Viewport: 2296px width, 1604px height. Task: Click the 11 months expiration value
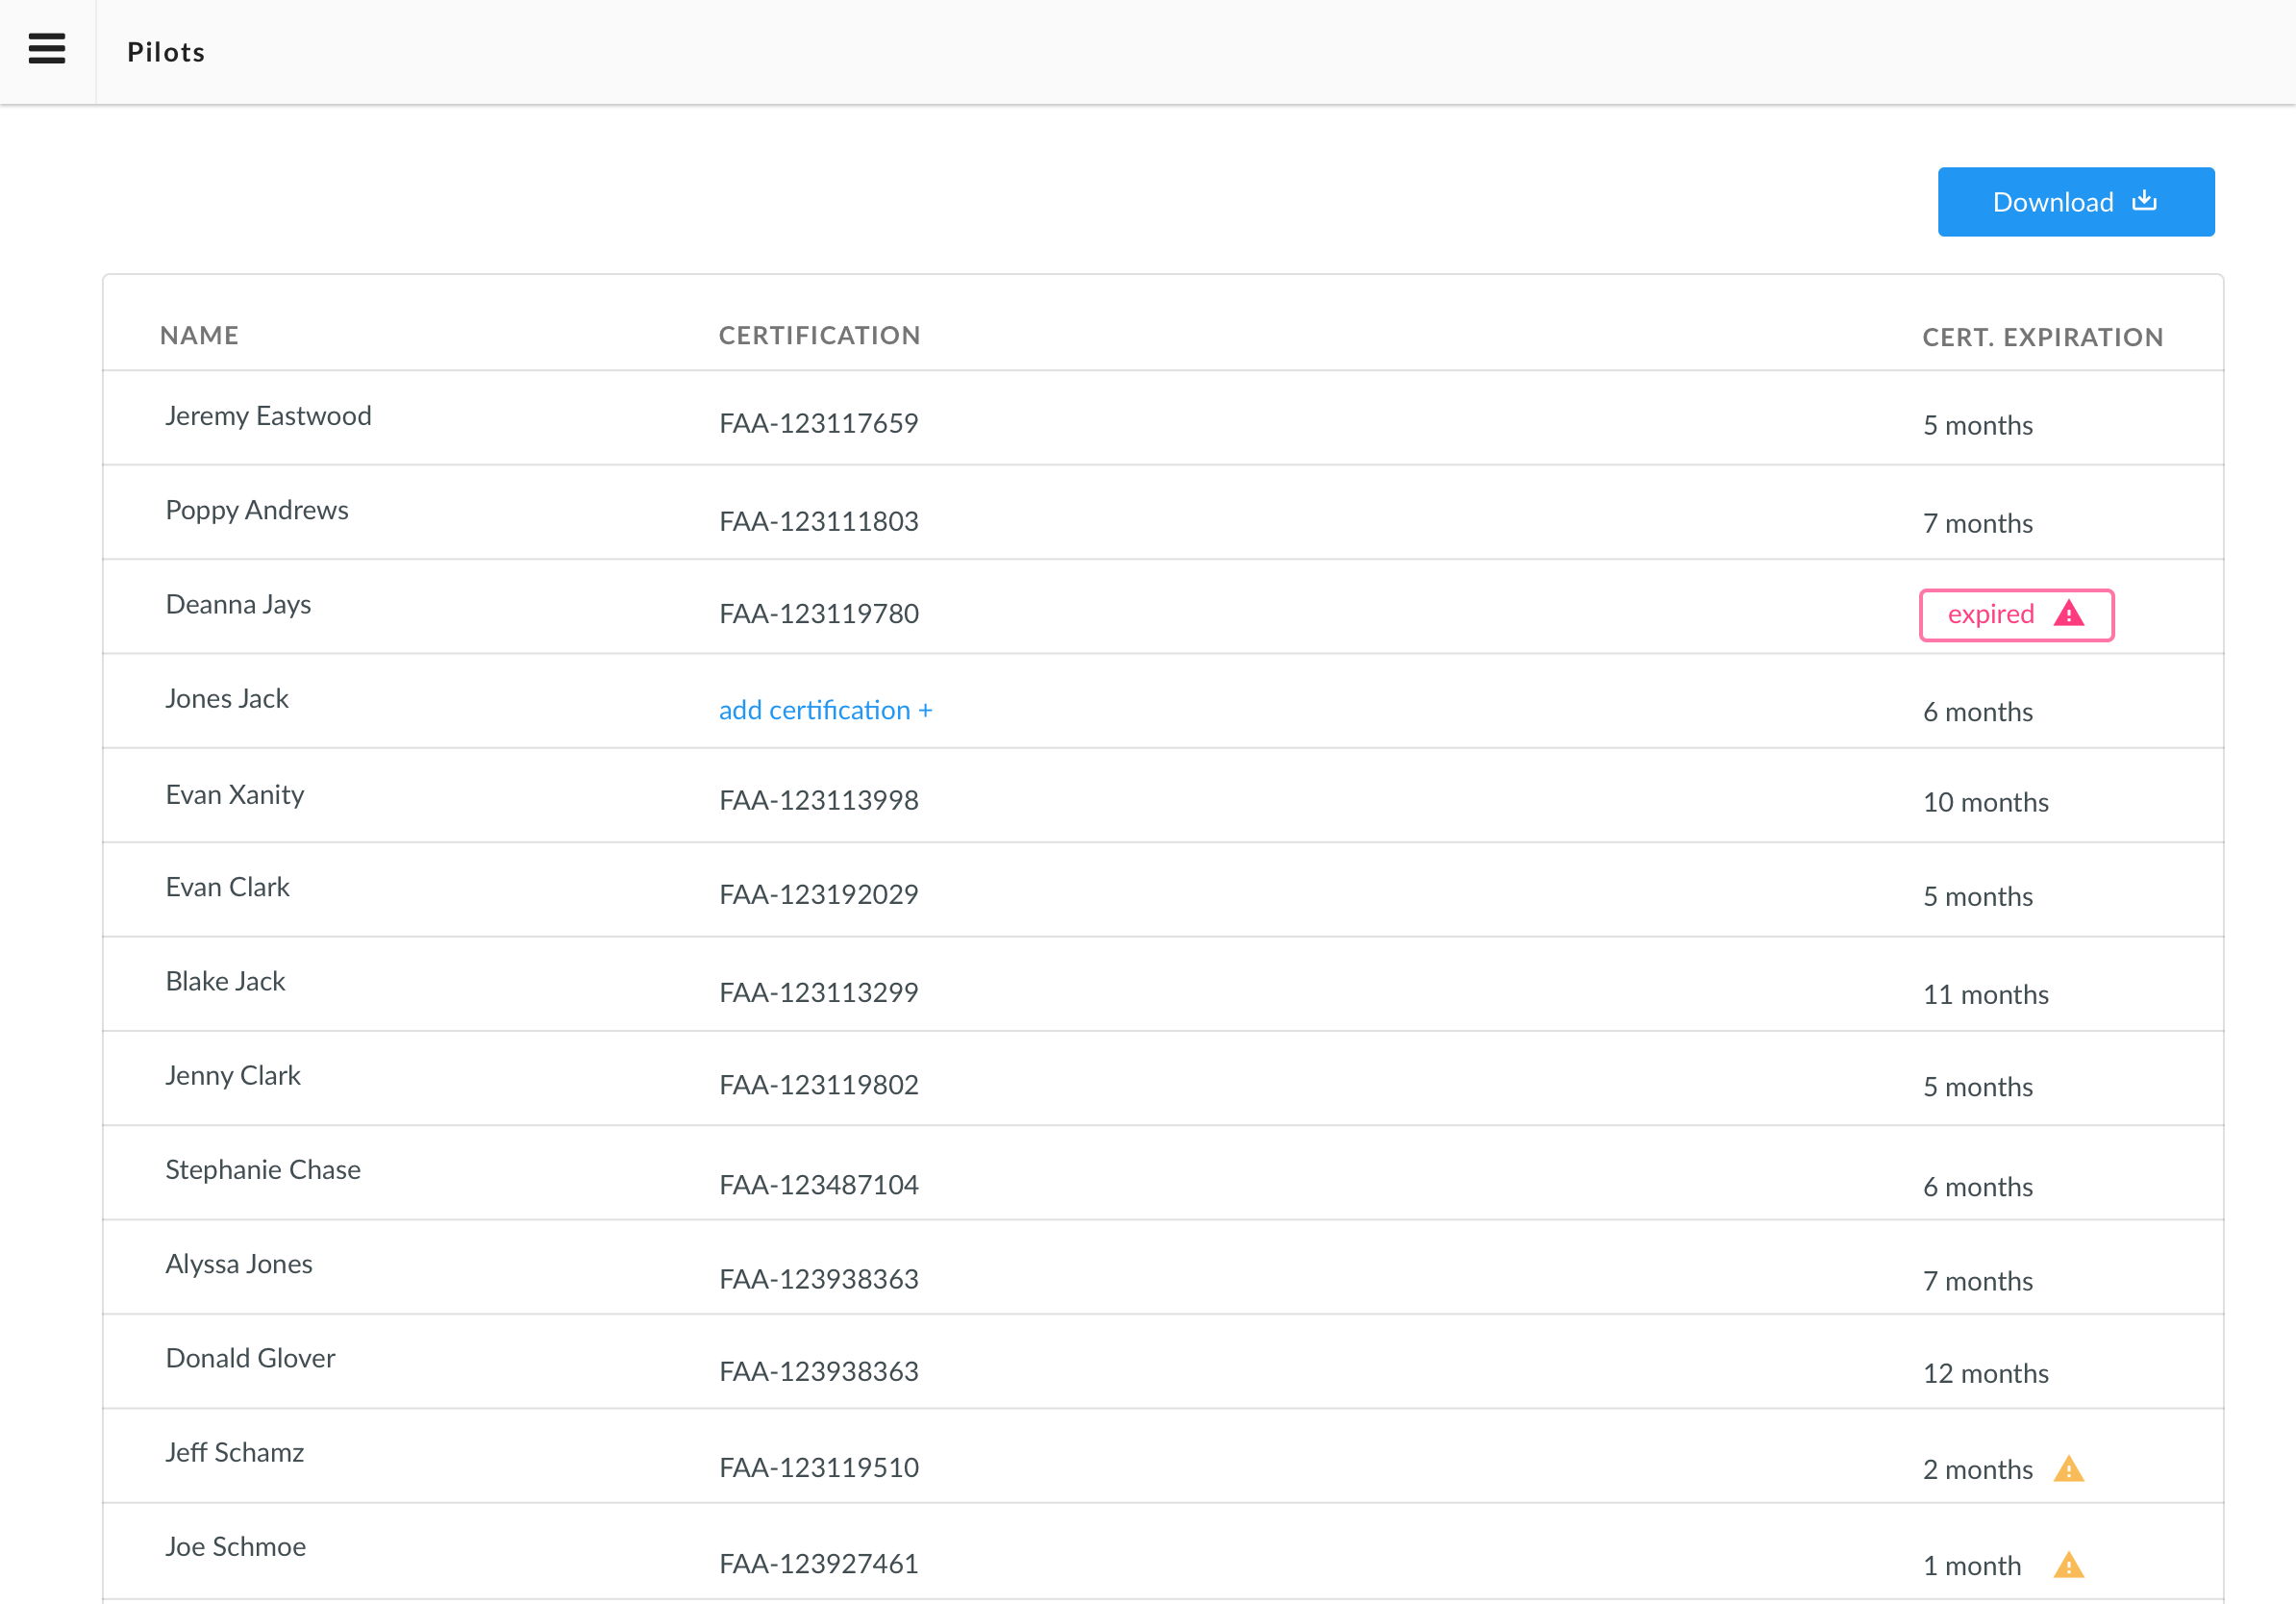[x=1986, y=994]
